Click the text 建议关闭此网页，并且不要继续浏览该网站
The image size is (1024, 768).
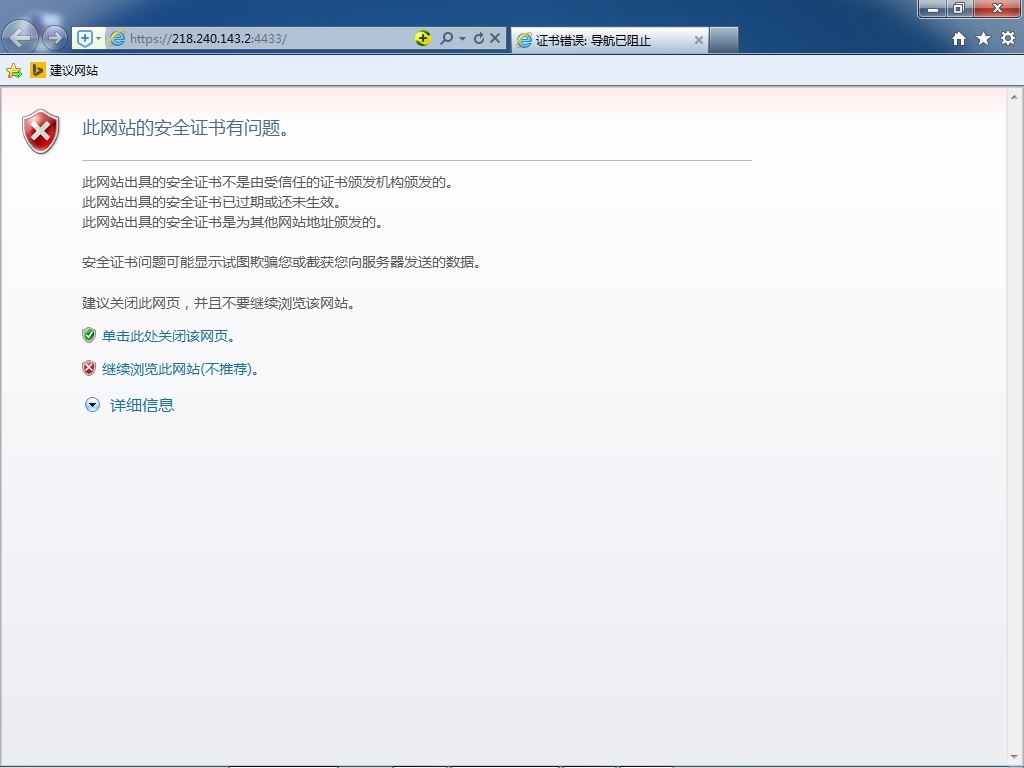tap(219, 303)
